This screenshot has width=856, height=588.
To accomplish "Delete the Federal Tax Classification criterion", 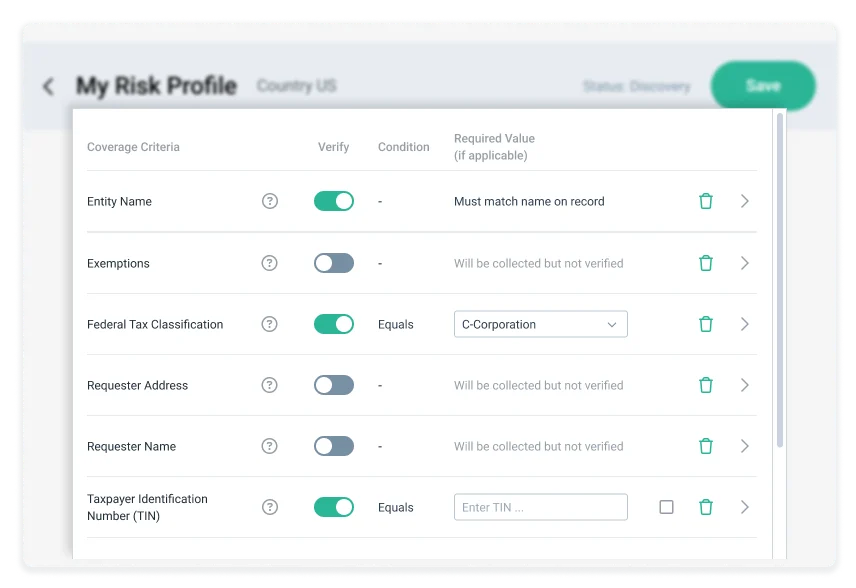I will click(x=706, y=324).
